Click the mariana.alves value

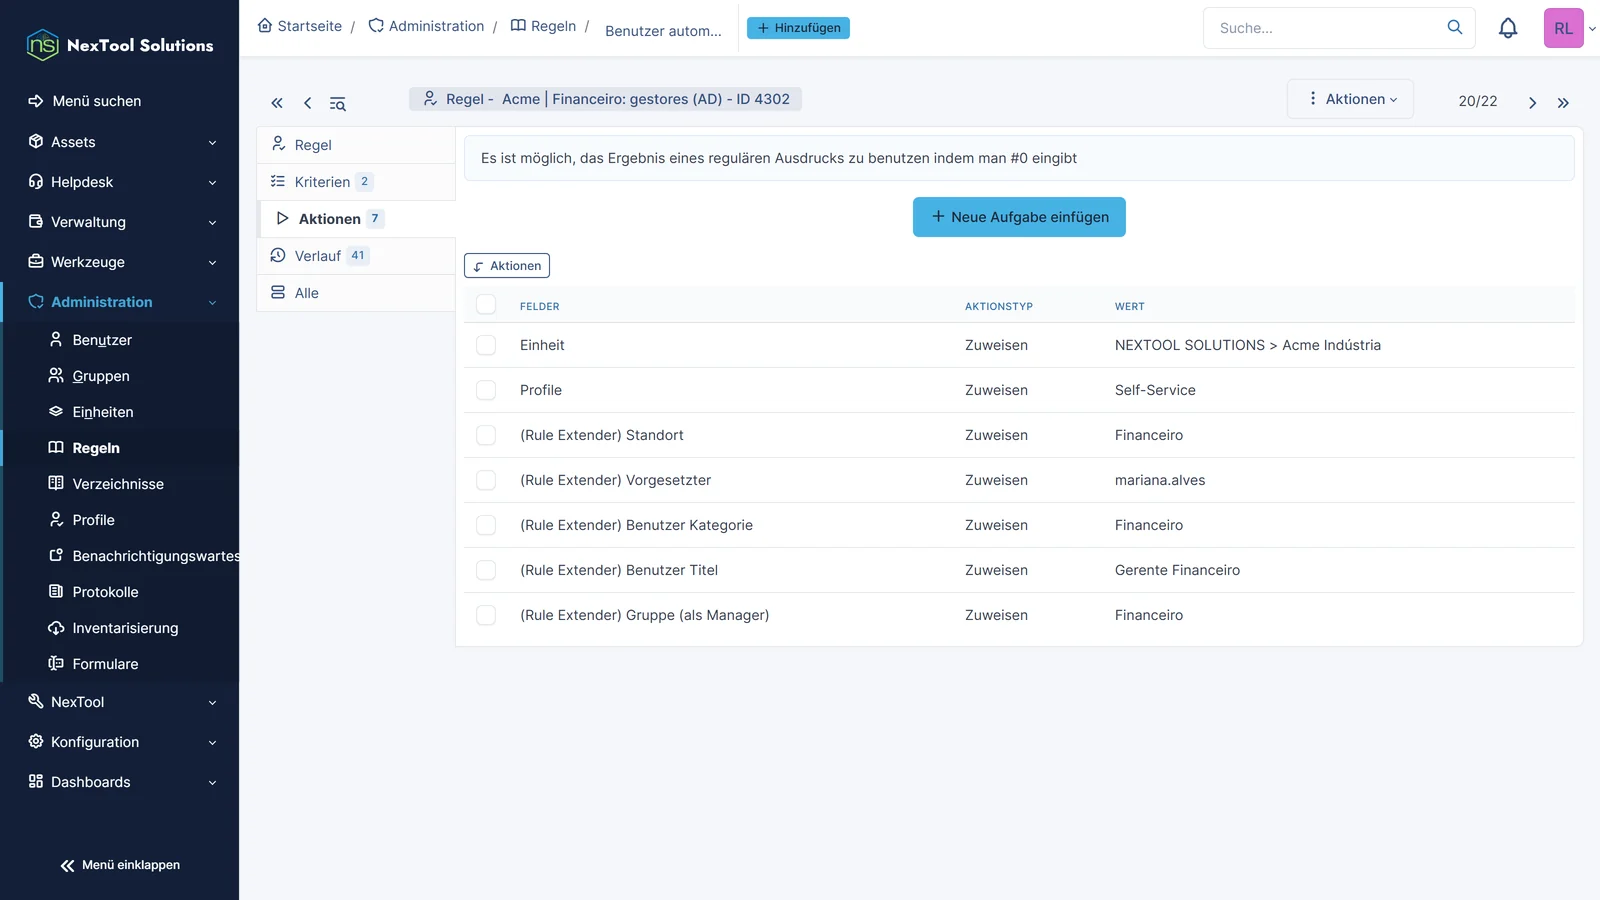point(1160,480)
